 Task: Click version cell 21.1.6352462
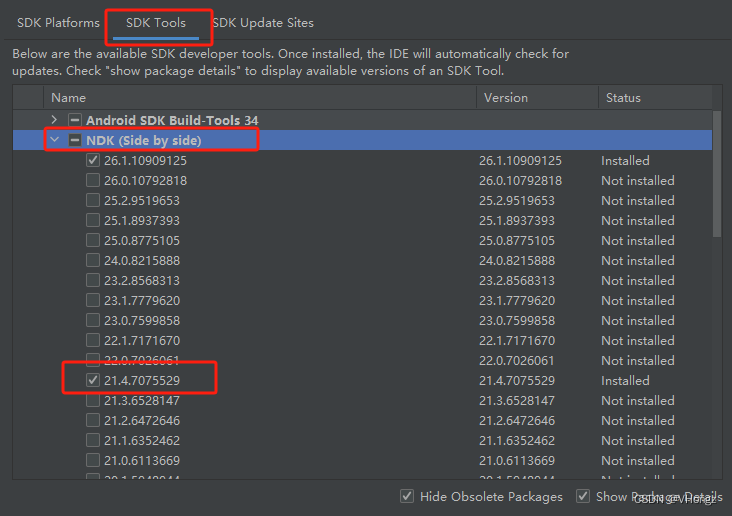(x=517, y=441)
